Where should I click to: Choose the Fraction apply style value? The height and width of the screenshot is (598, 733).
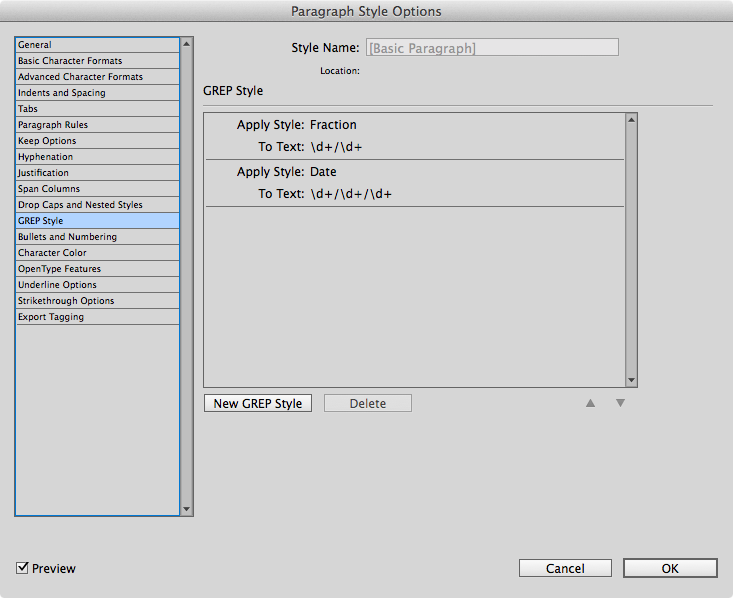click(333, 125)
